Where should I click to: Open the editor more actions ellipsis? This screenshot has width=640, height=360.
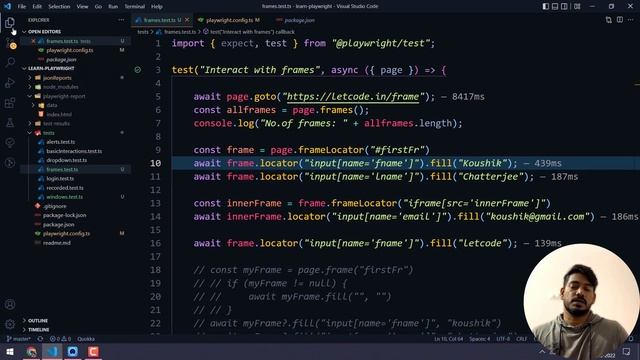coord(631,20)
